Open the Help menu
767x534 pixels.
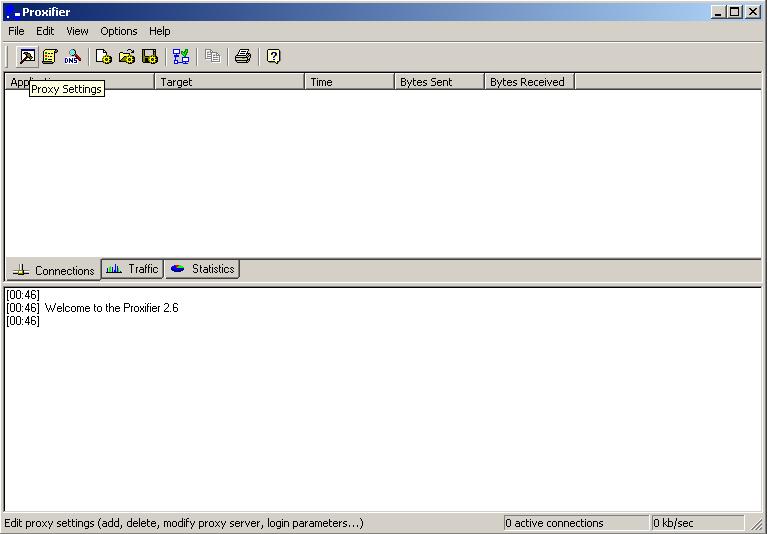pos(159,31)
